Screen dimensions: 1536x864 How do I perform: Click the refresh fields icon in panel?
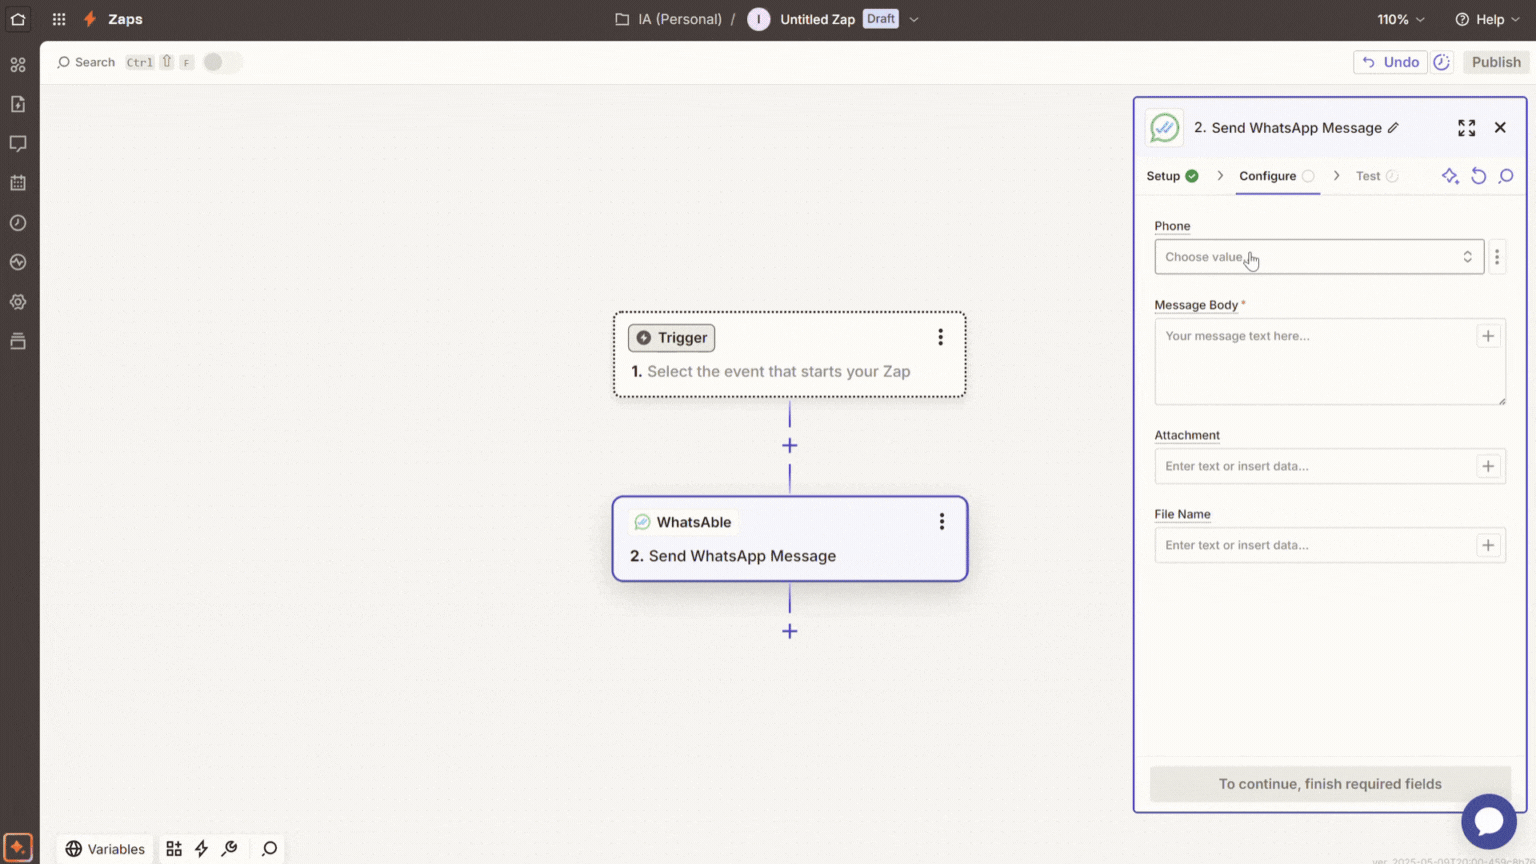point(1478,176)
